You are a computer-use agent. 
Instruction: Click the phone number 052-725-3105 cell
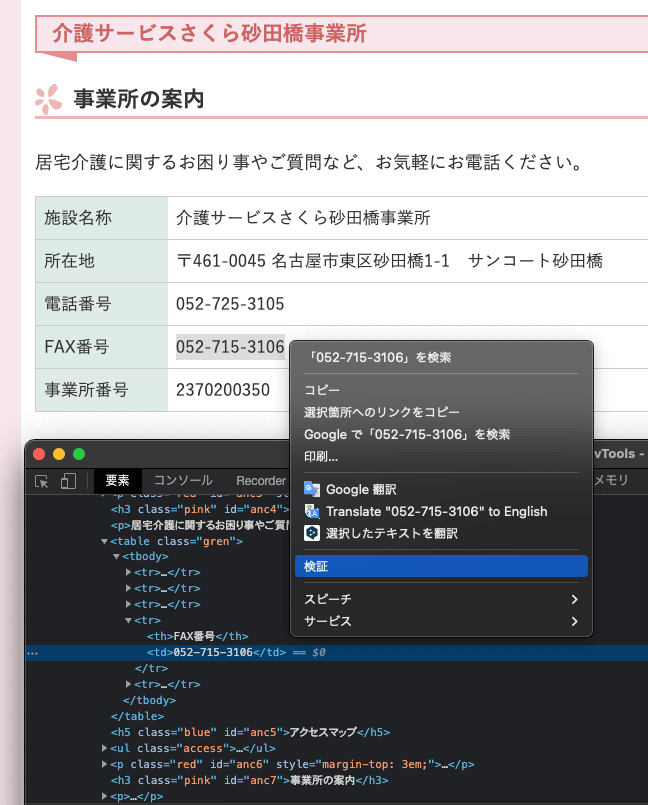(230, 304)
